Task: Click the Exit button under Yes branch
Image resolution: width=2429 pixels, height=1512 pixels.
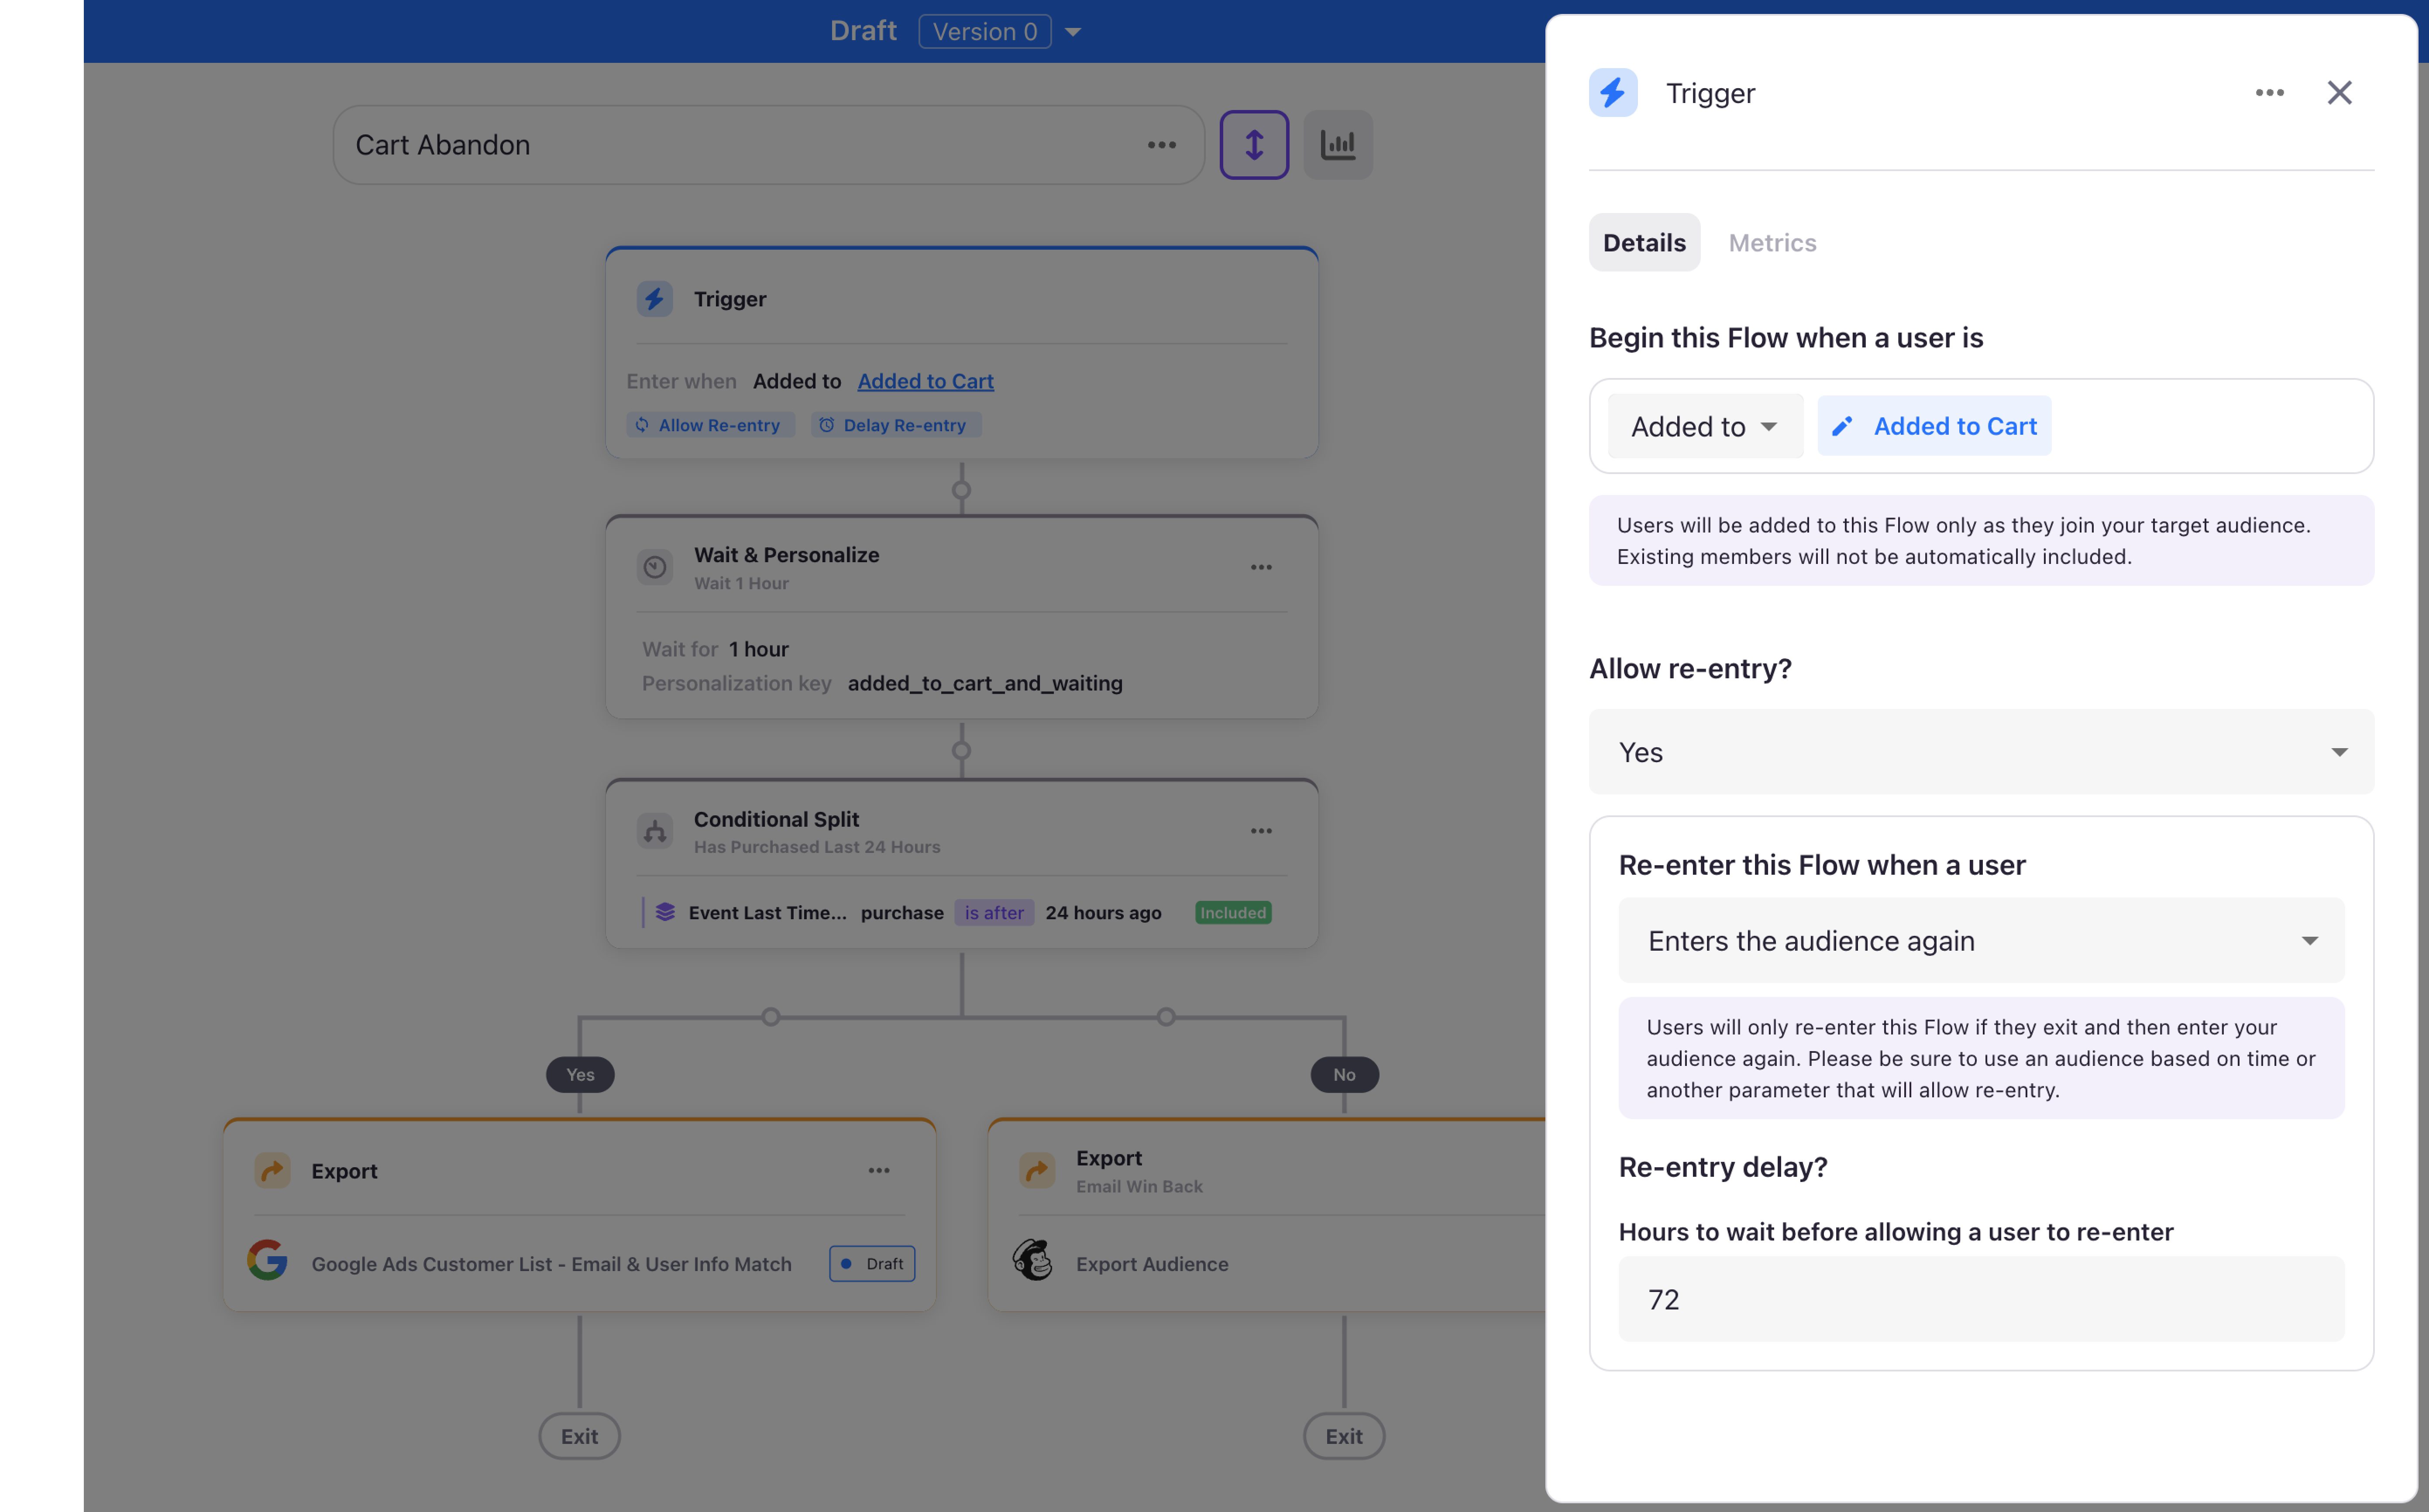Action: pos(579,1436)
